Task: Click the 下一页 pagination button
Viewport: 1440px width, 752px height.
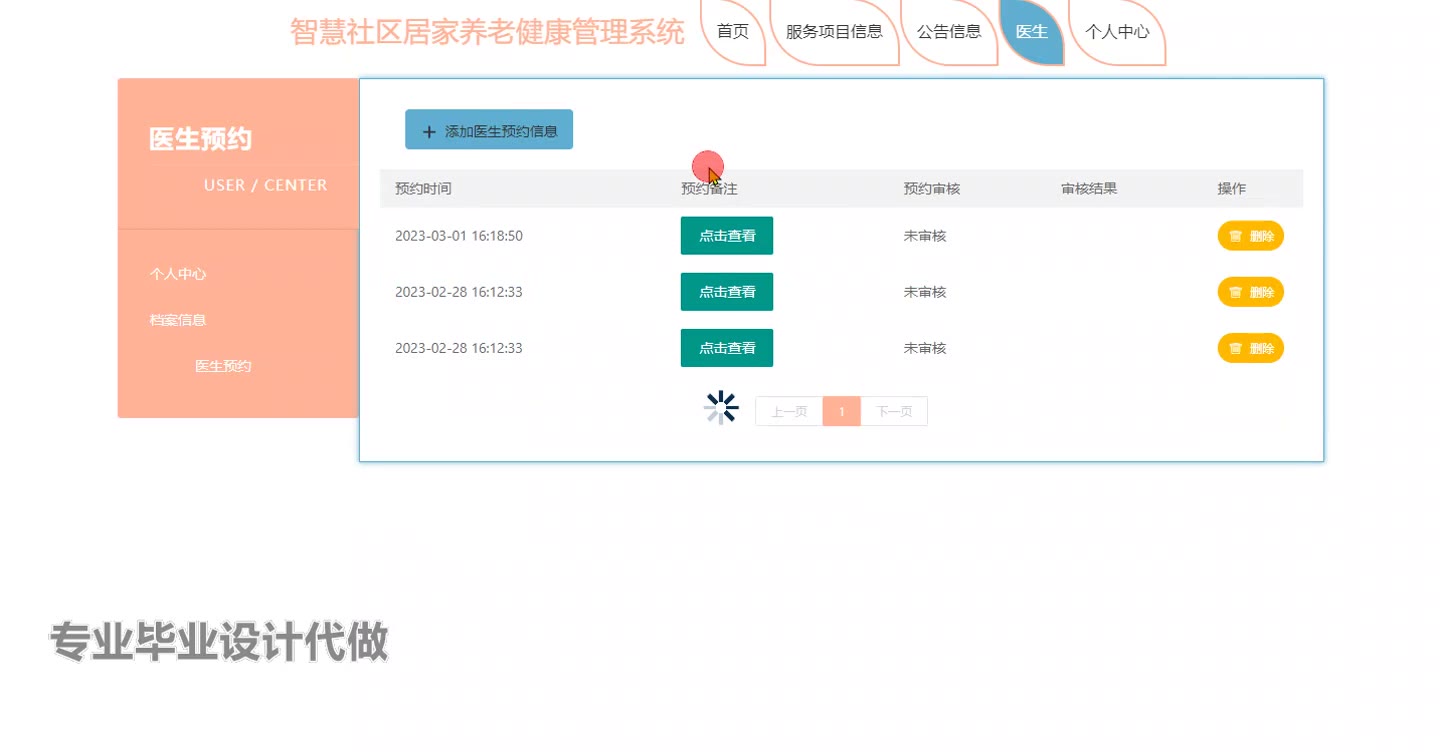Action: point(894,412)
